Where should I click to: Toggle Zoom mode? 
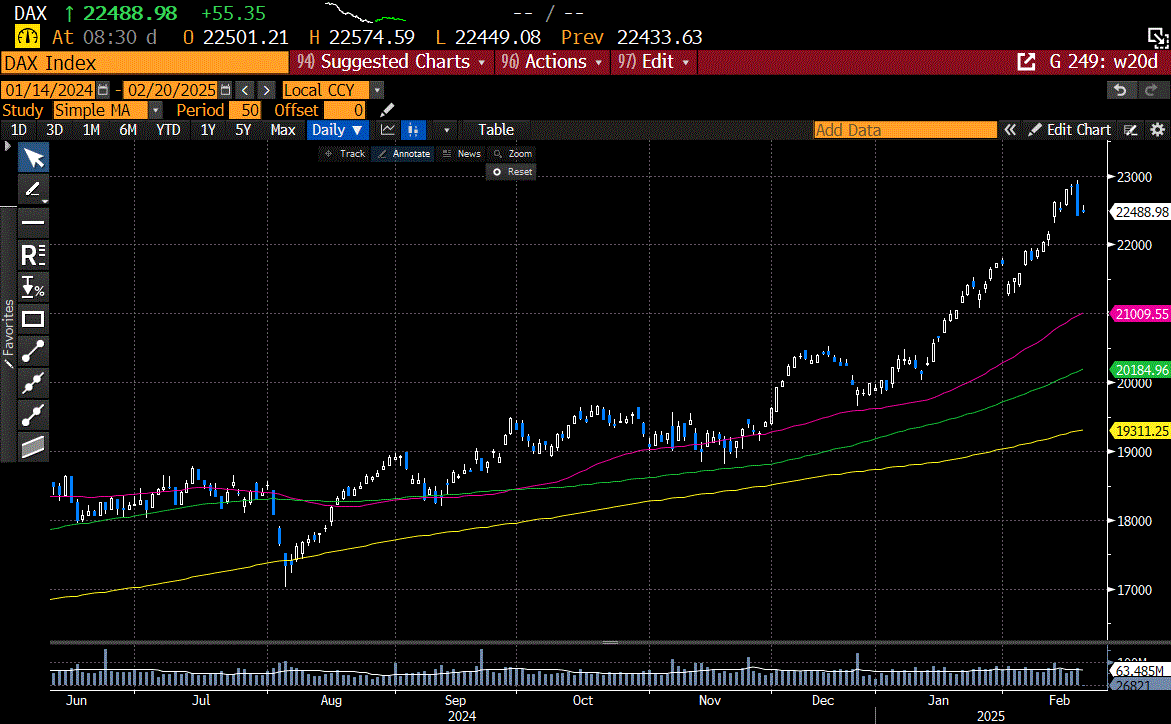[x=512, y=153]
